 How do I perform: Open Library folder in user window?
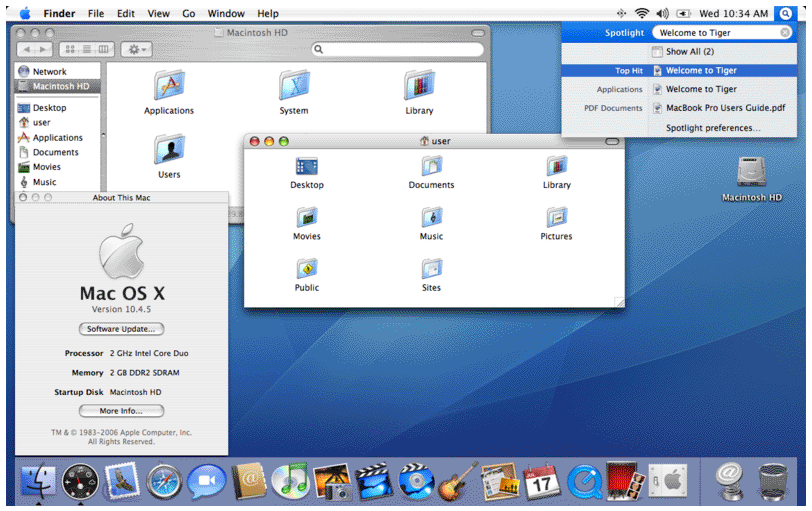coord(557,172)
